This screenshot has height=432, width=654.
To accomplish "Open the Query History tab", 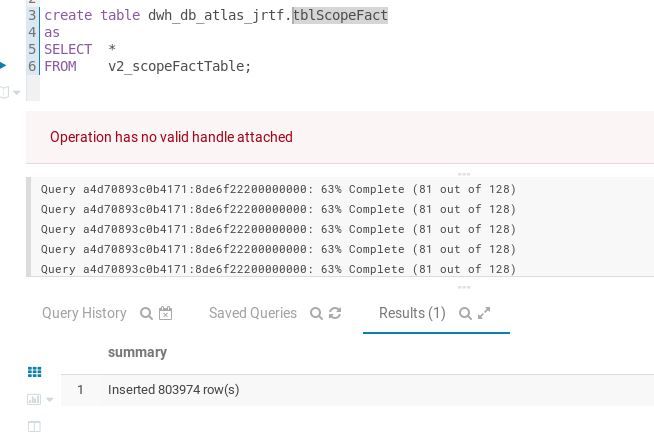I will pos(84,313).
